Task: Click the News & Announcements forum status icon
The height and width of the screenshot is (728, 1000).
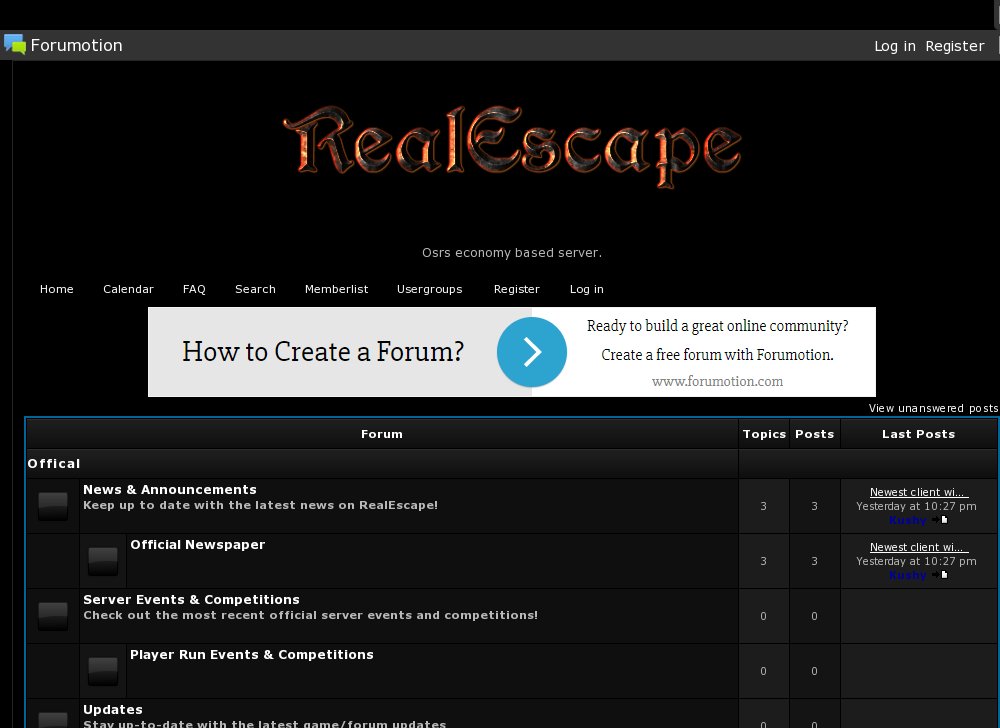Action: pos(53,506)
